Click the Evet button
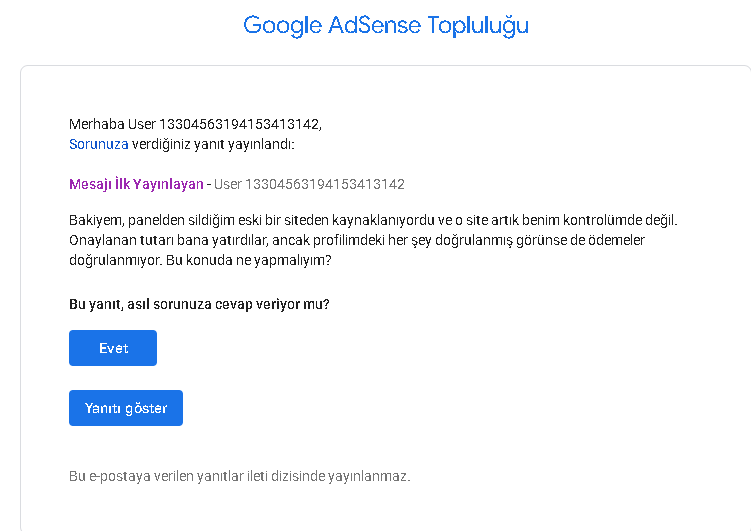 (113, 348)
